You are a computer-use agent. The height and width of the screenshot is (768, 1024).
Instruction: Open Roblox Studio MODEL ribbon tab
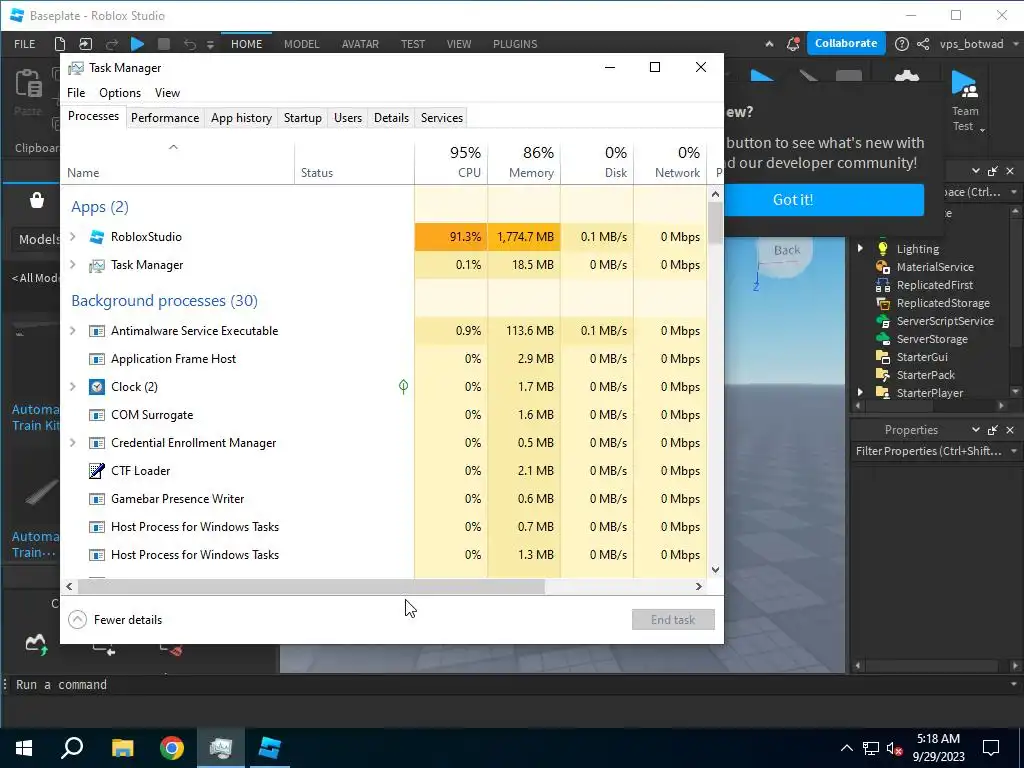tap(301, 44)
